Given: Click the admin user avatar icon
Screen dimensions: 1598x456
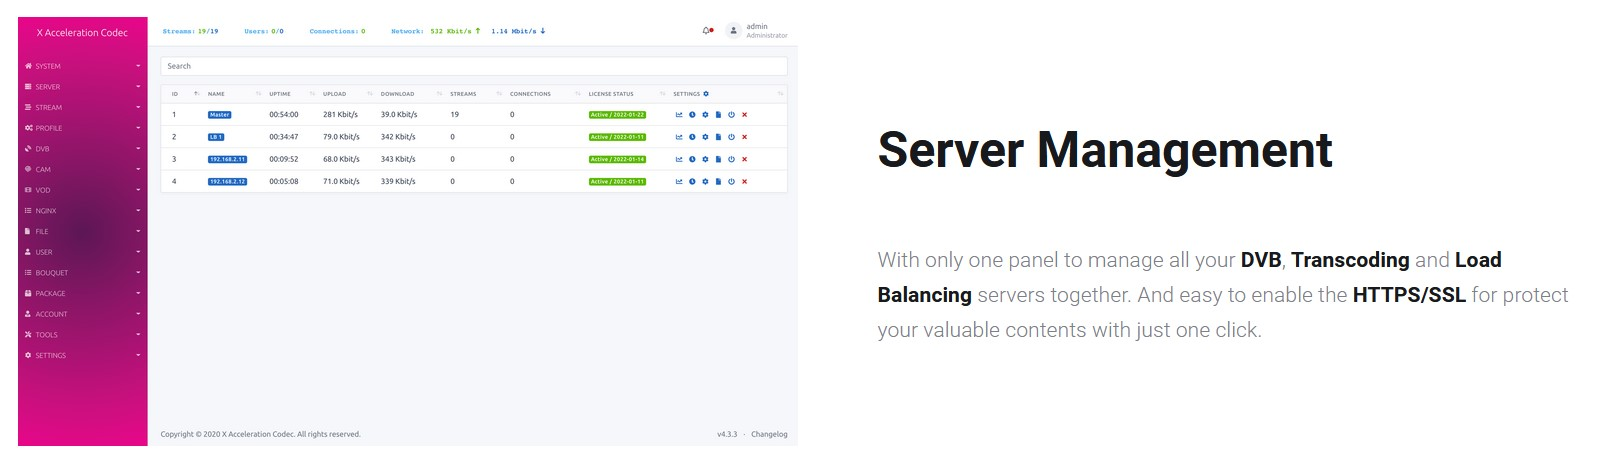Looking at the screenshot, I should pyautogui.click(x=733, y=31).
